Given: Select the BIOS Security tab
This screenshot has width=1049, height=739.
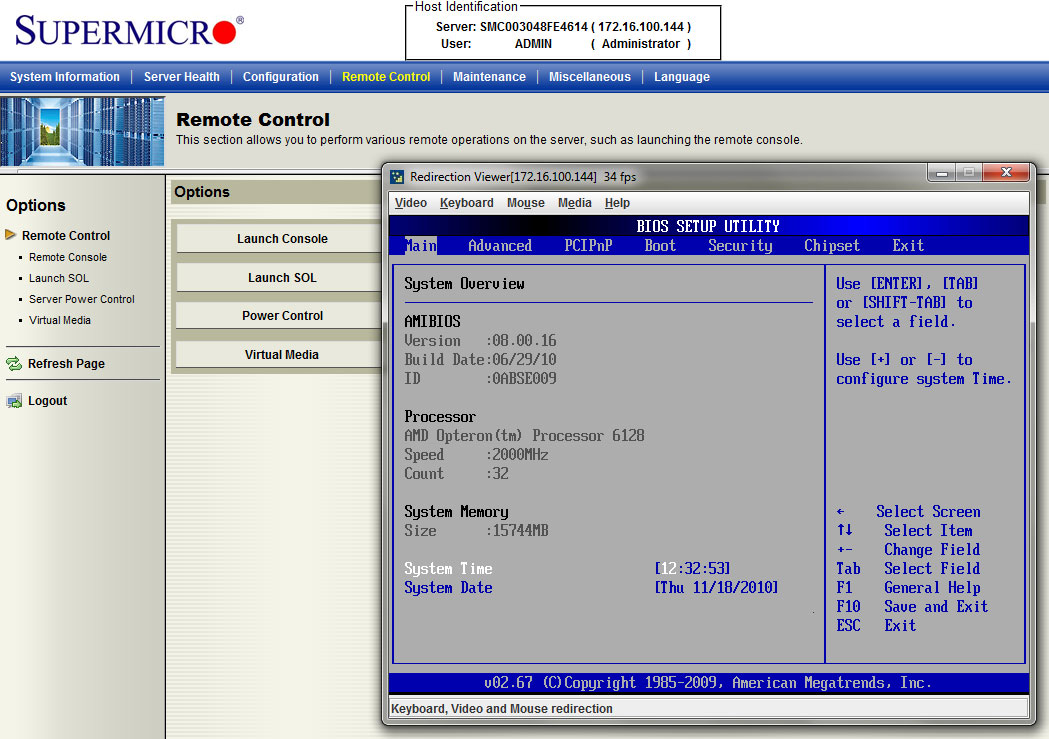Looking at the screenshot, I should [x=740, y=245].
